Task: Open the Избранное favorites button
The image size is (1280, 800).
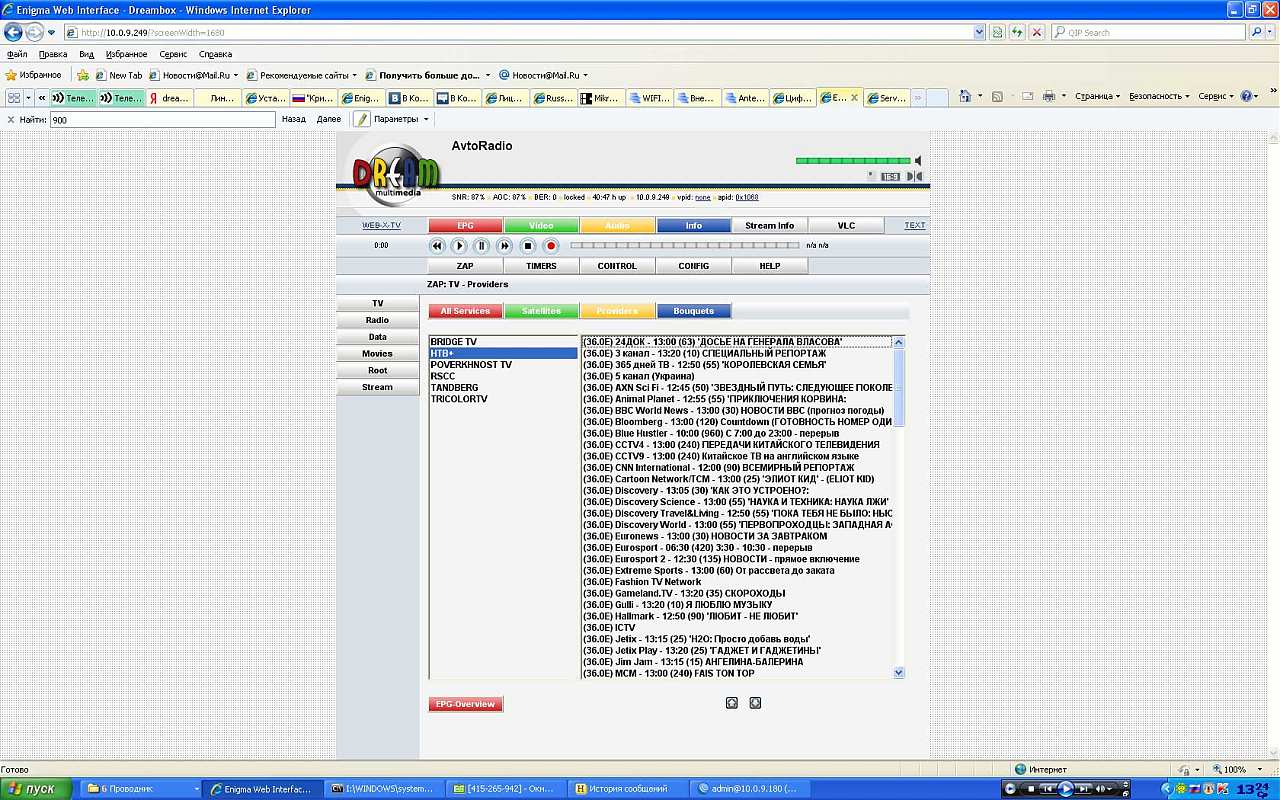Action: coord(34,75)
